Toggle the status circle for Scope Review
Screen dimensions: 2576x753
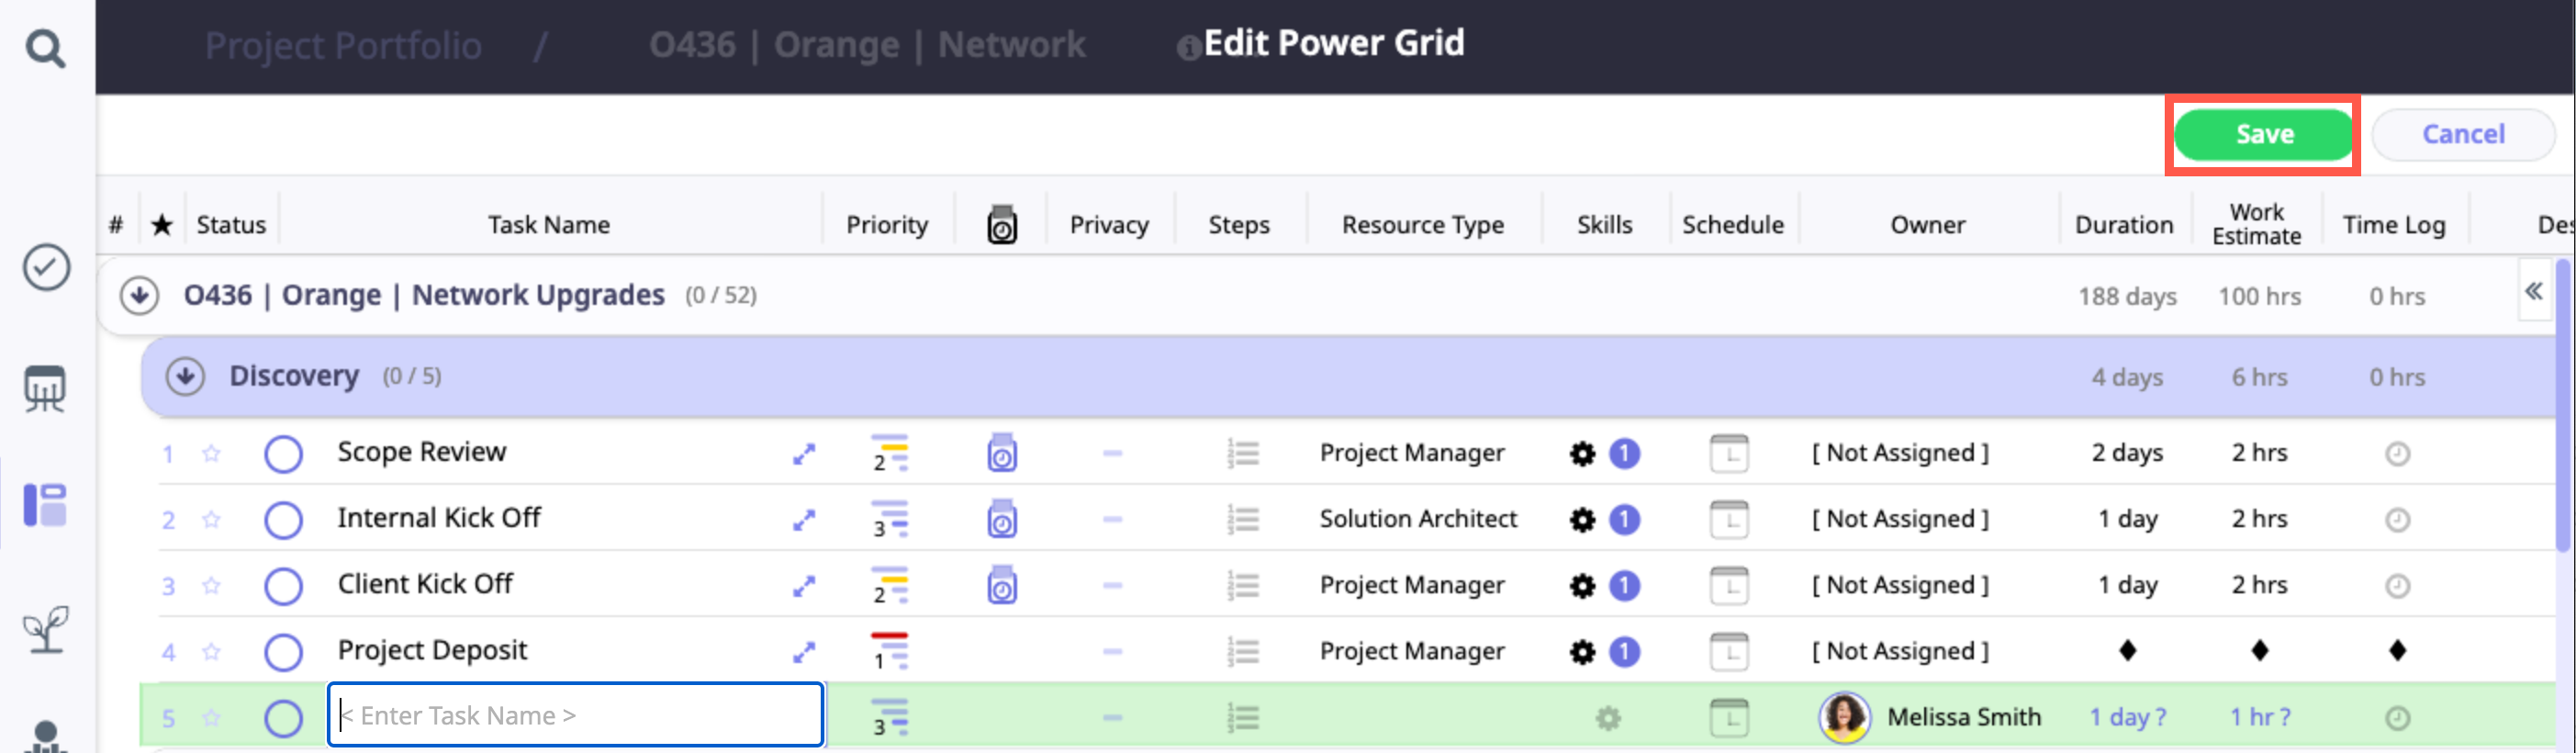pyautogui.click(x=283, y=454)
